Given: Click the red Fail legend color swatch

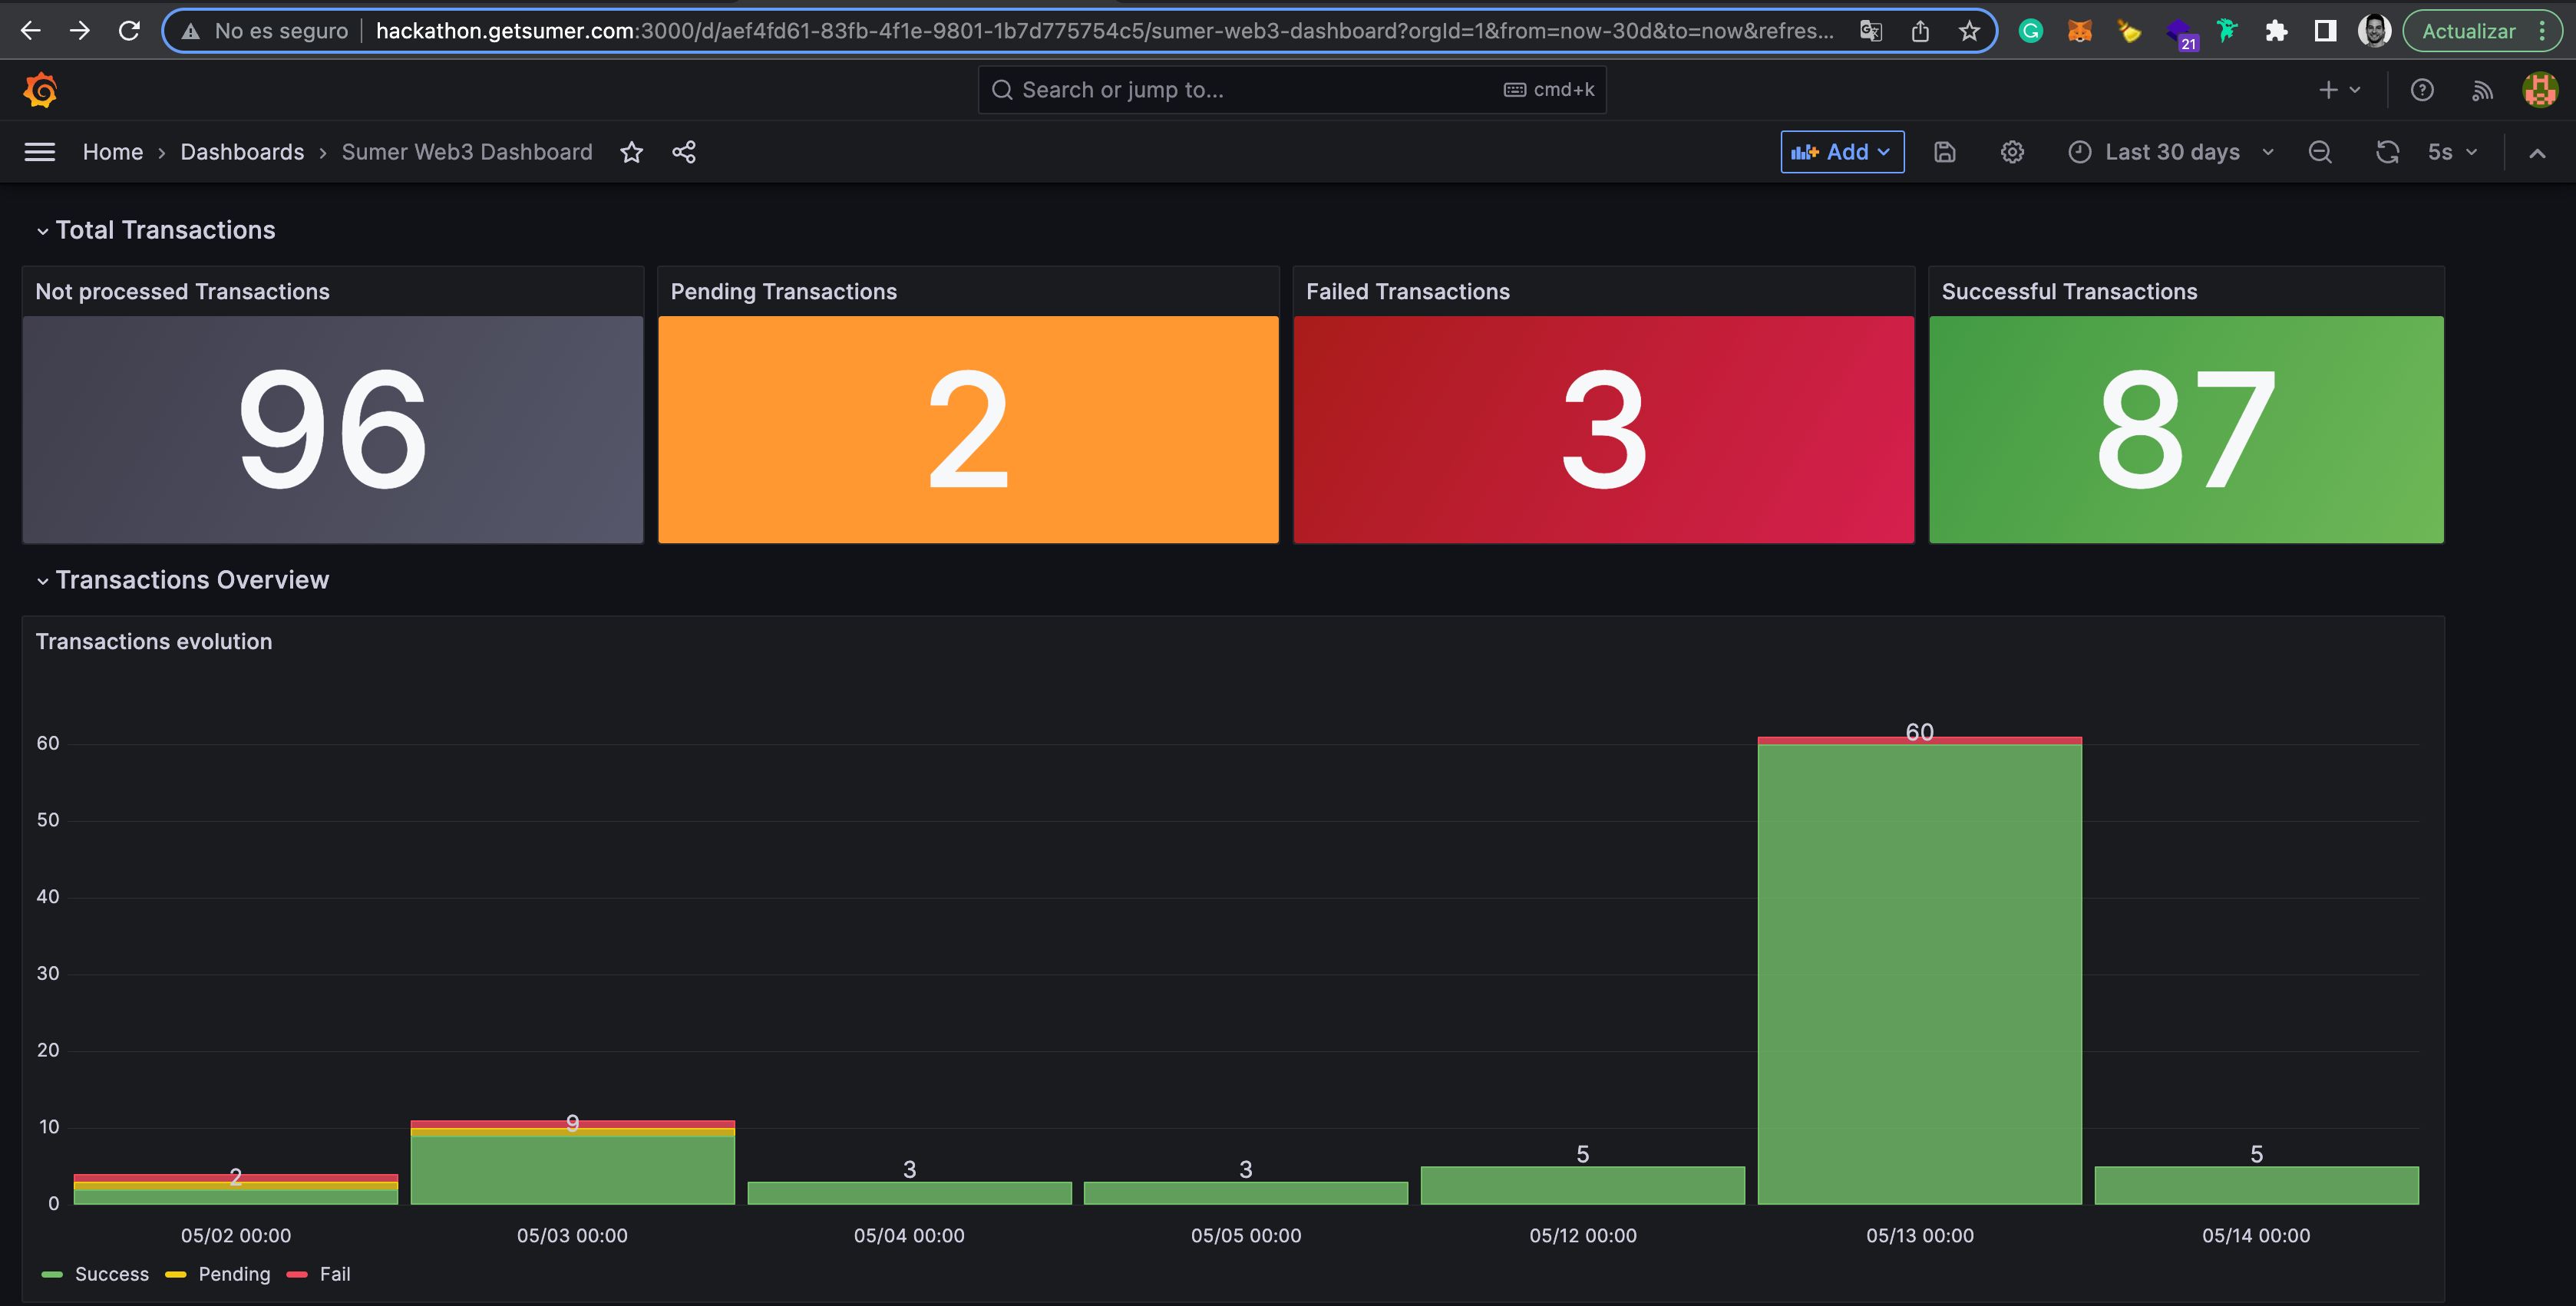Looking at the screenshot, I should [297, 1274].
